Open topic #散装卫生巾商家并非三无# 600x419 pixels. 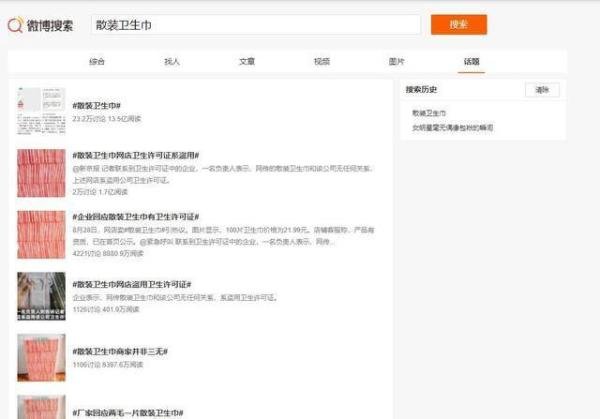pyautogui.click(x=120, y=352)
